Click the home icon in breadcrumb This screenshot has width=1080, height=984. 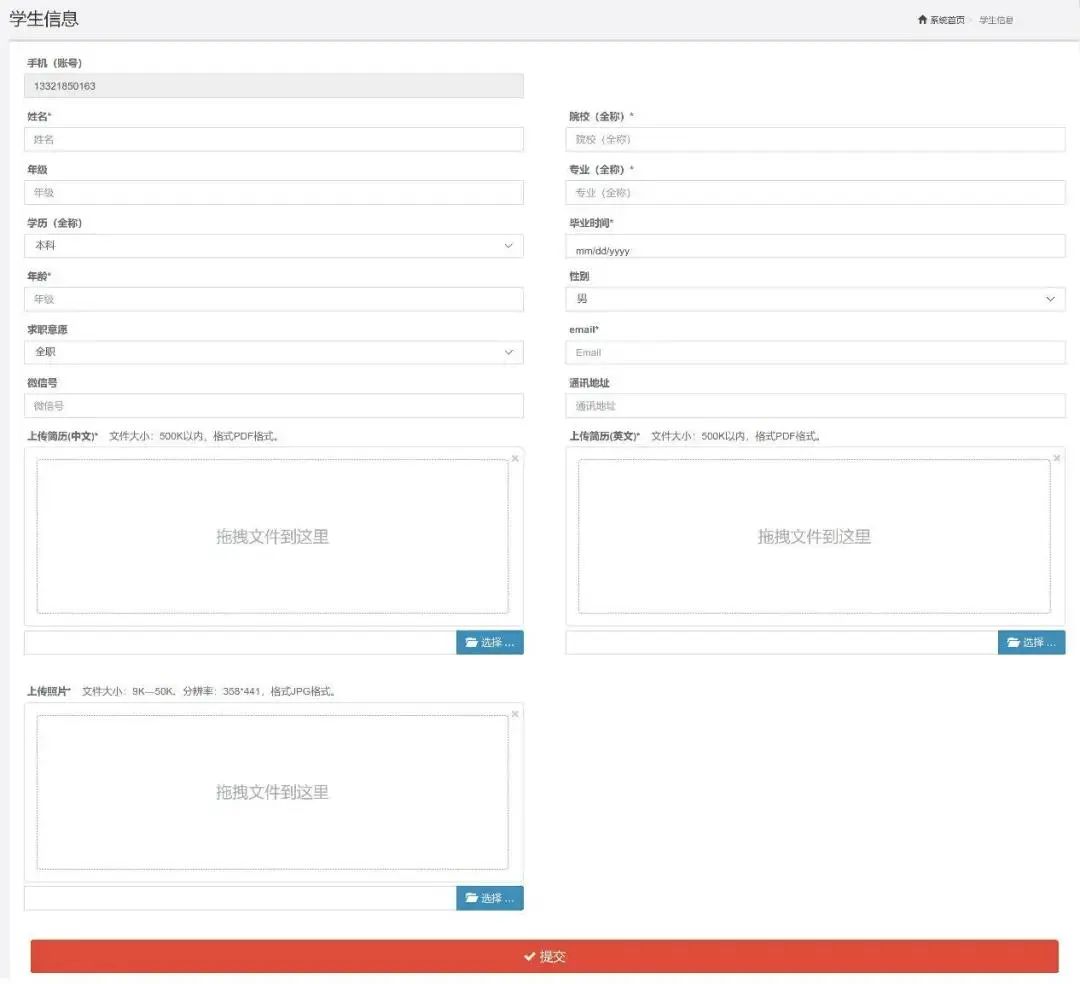[x=922, y=20]
